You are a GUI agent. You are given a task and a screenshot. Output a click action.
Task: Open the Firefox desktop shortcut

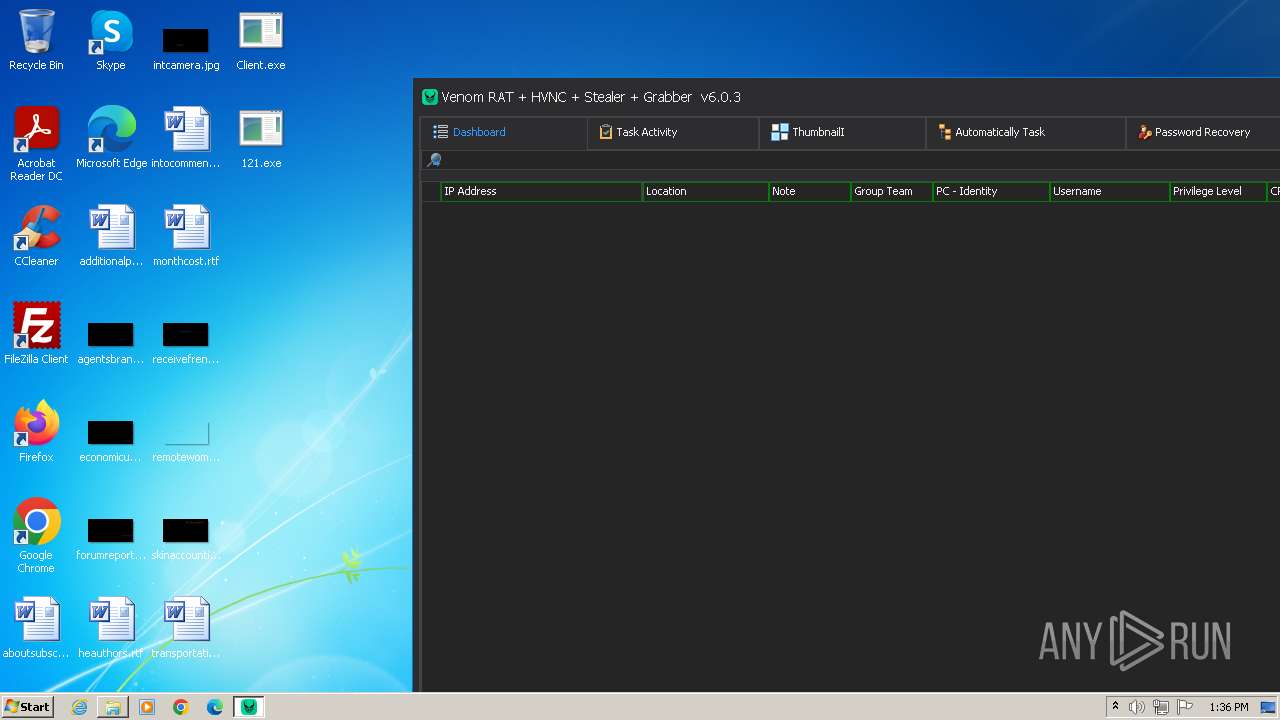36,433
